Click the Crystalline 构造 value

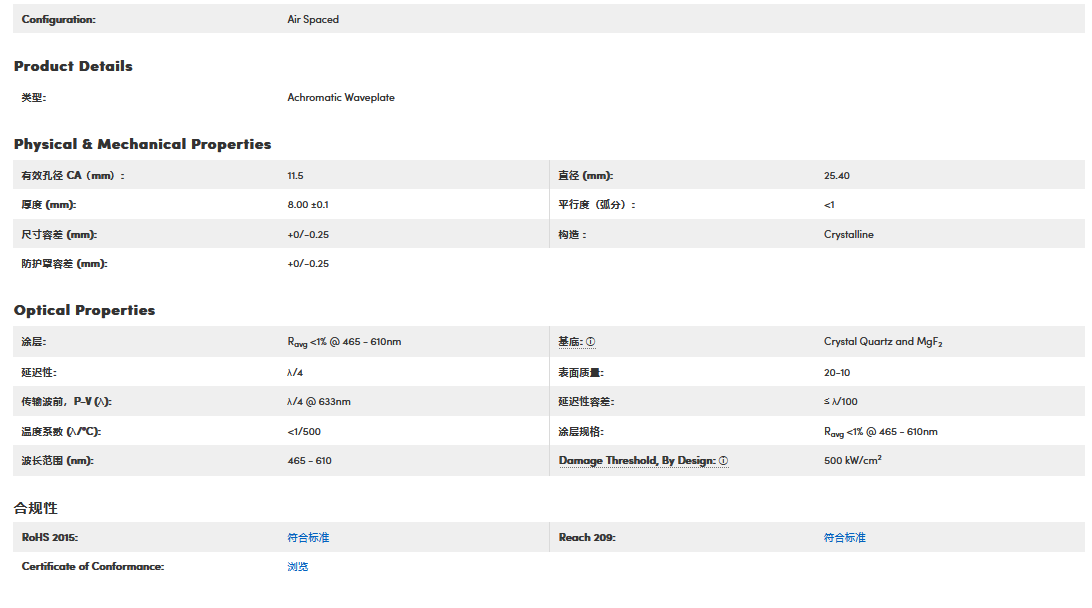(849, 235)
